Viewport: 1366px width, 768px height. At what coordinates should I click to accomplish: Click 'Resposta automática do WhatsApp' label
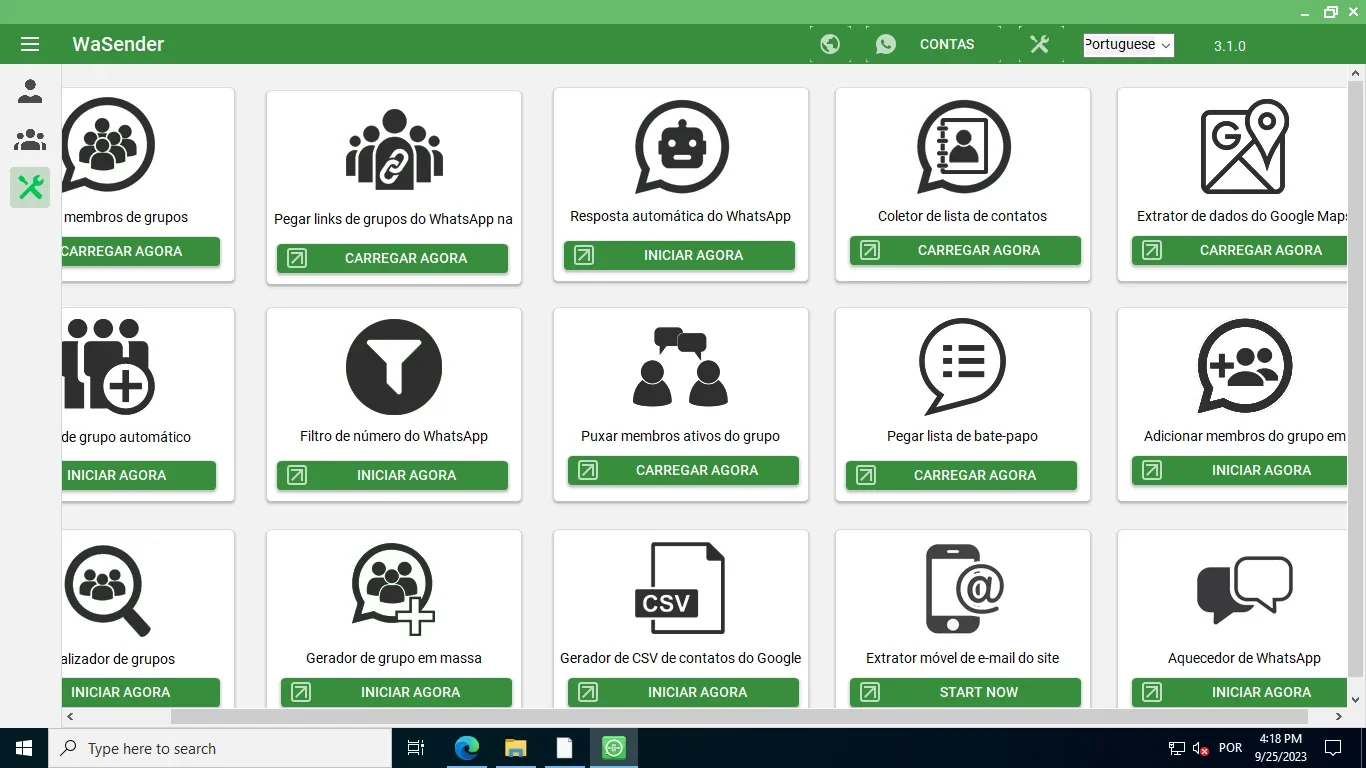[680, 216]
